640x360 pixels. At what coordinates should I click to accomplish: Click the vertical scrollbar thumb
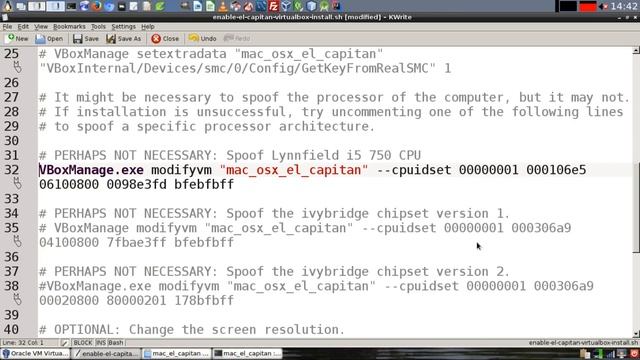point(636,207)
